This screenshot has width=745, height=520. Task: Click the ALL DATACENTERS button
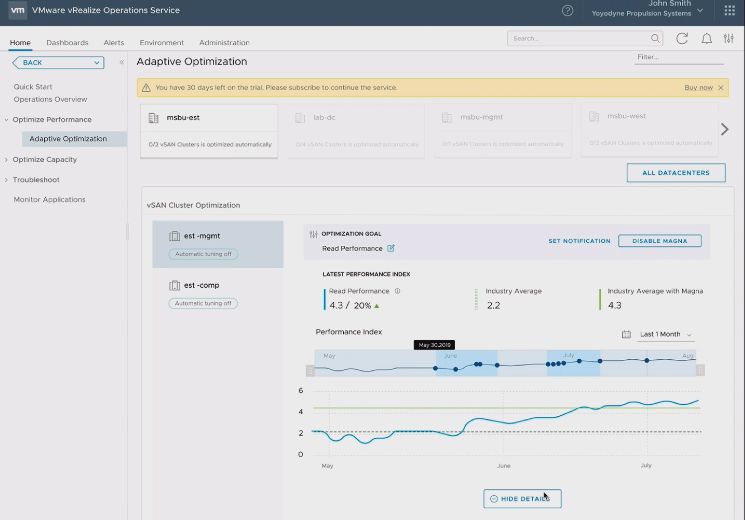(676, 173)
